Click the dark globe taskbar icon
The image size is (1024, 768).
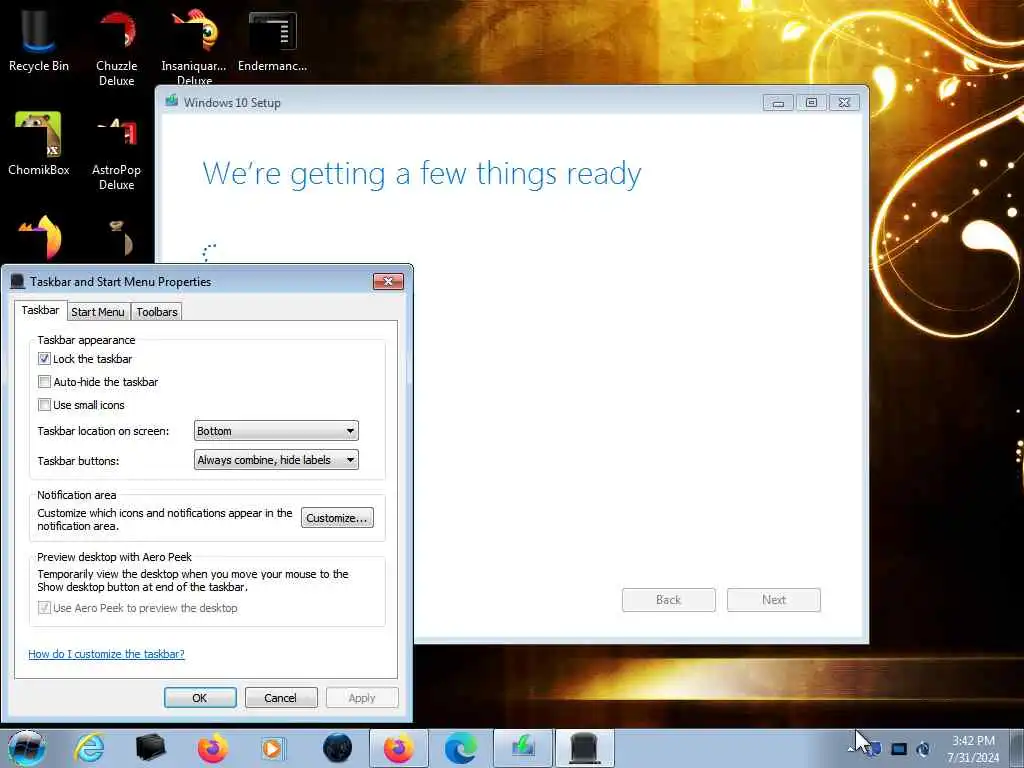pos(337,748)
